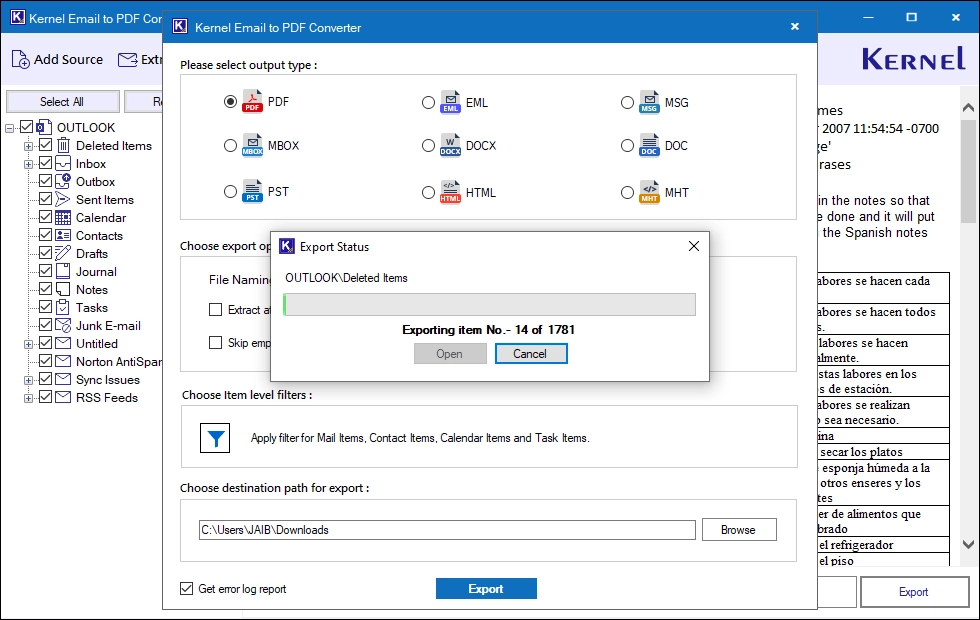Click the MSG format icon

coord(649,102)
